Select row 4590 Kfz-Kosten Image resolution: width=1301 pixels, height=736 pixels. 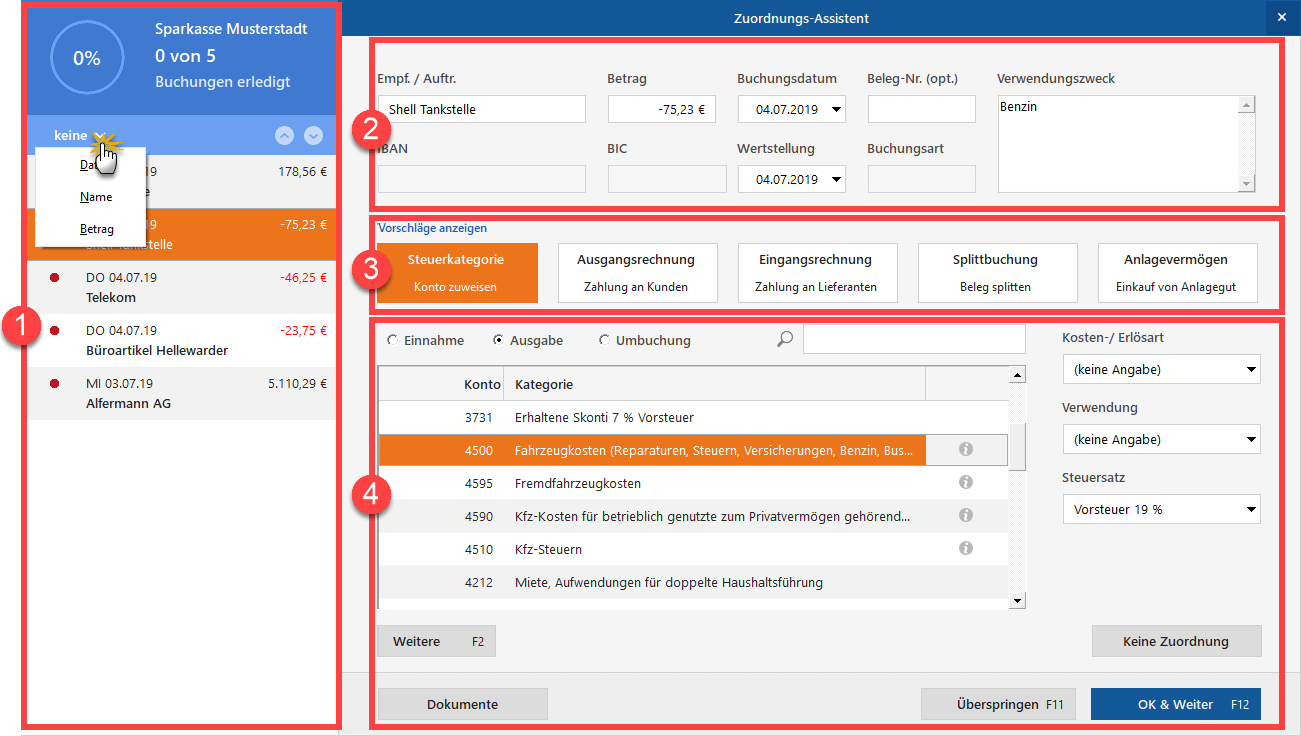coord(693,516)
